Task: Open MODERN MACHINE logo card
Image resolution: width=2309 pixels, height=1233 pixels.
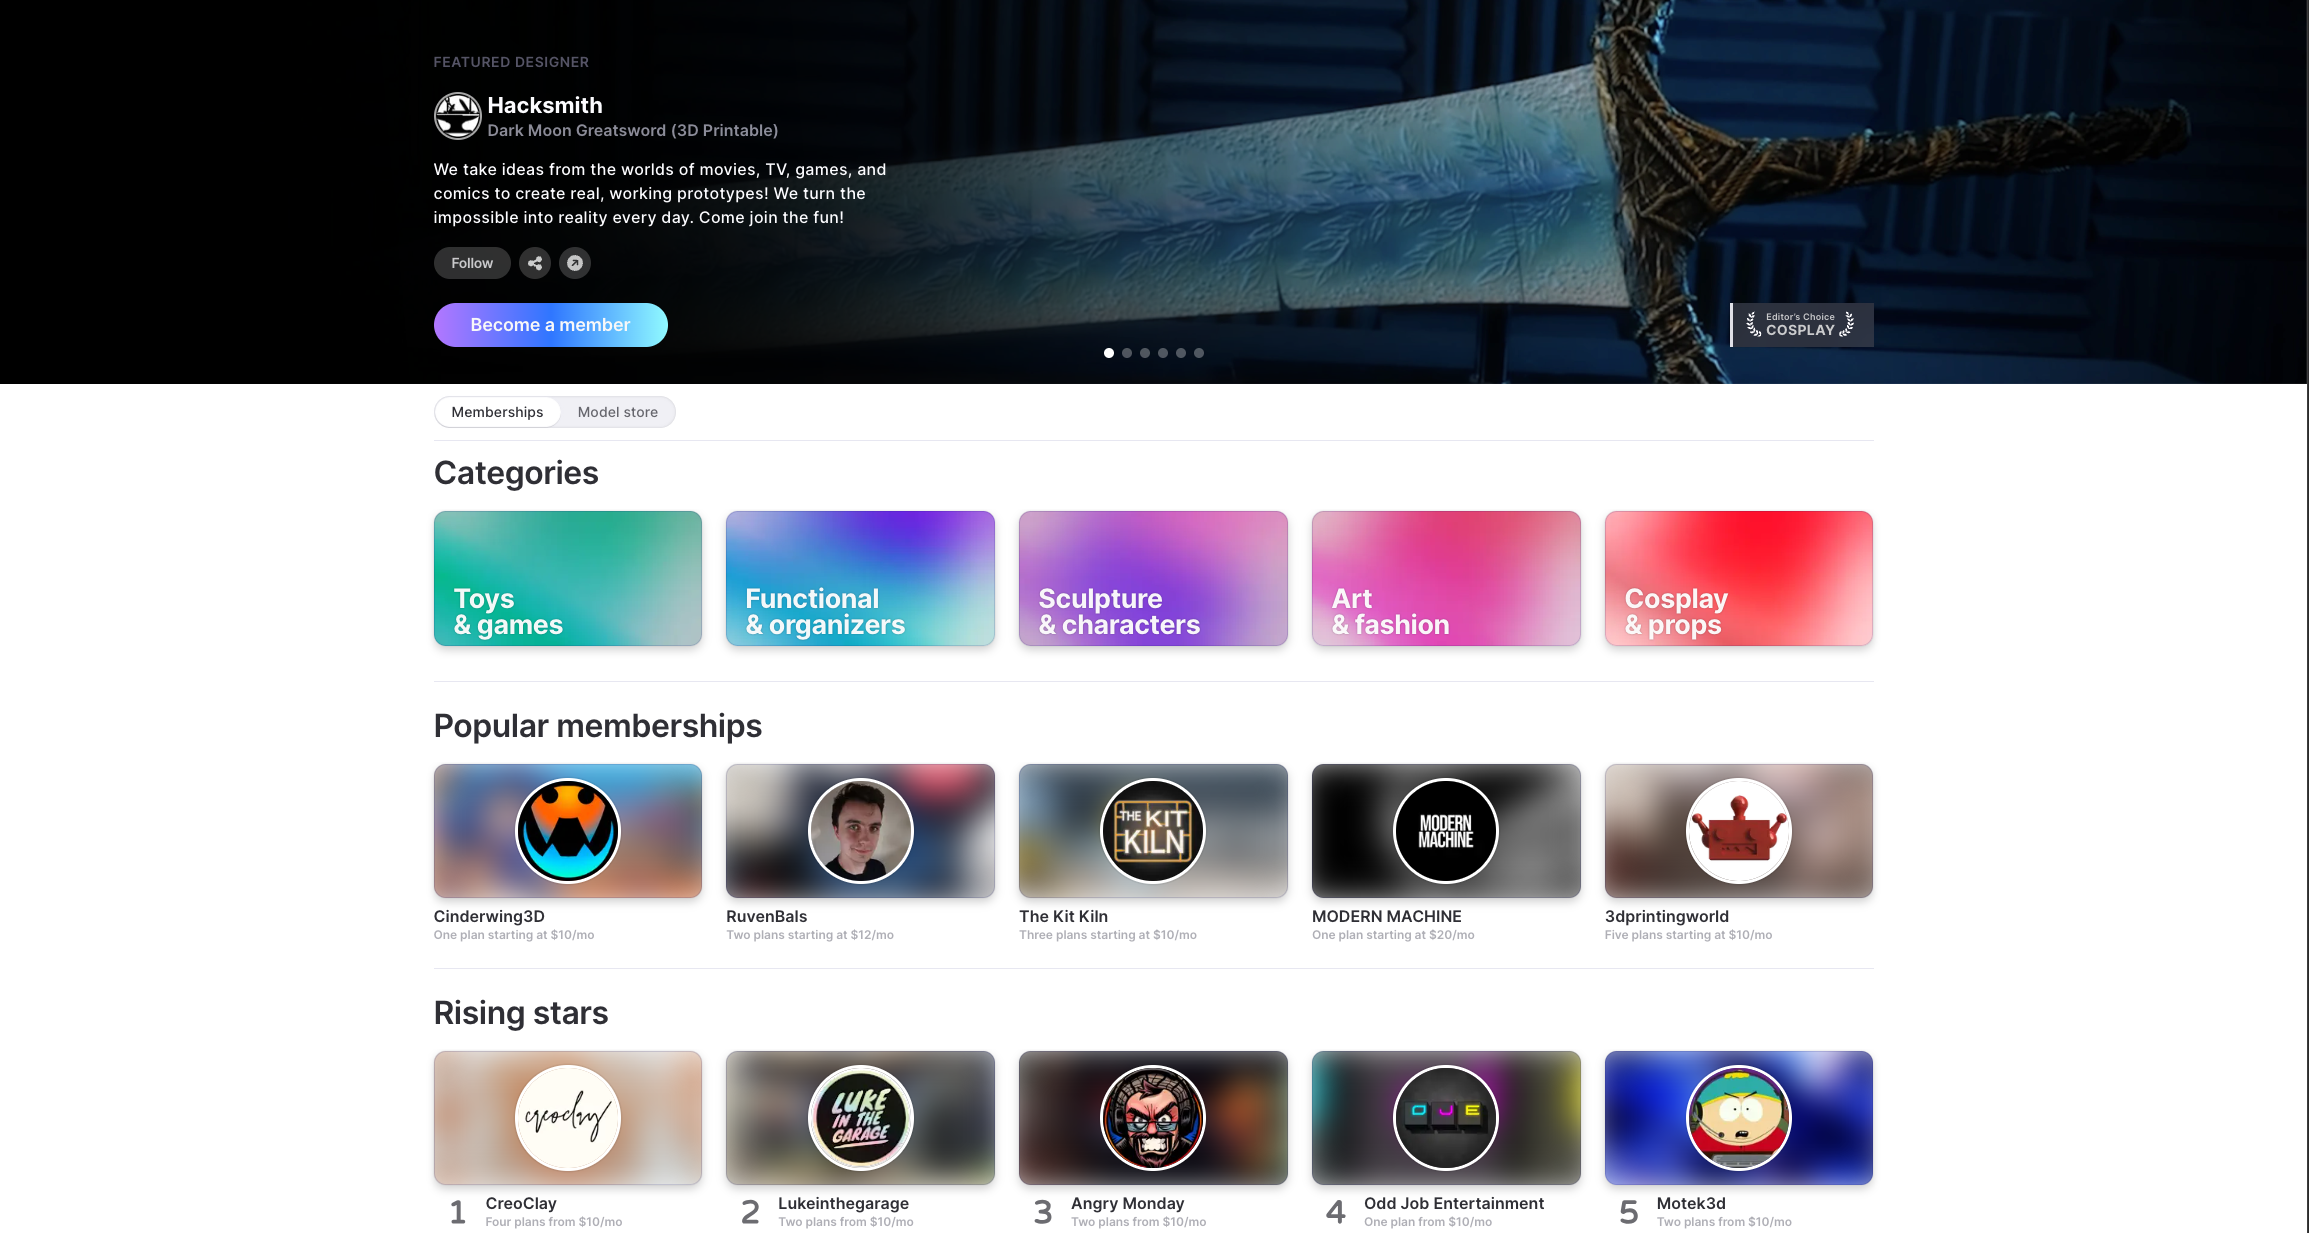Action: [1445, 830]
